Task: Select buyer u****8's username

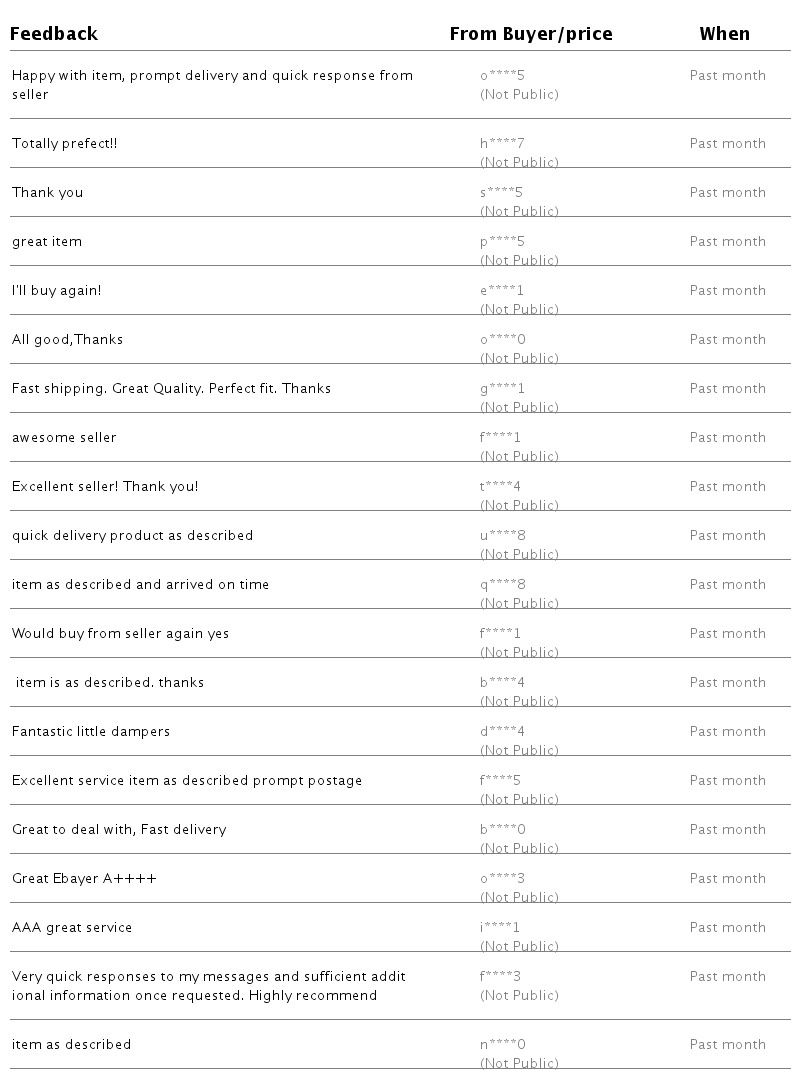Action: point(502,535)
